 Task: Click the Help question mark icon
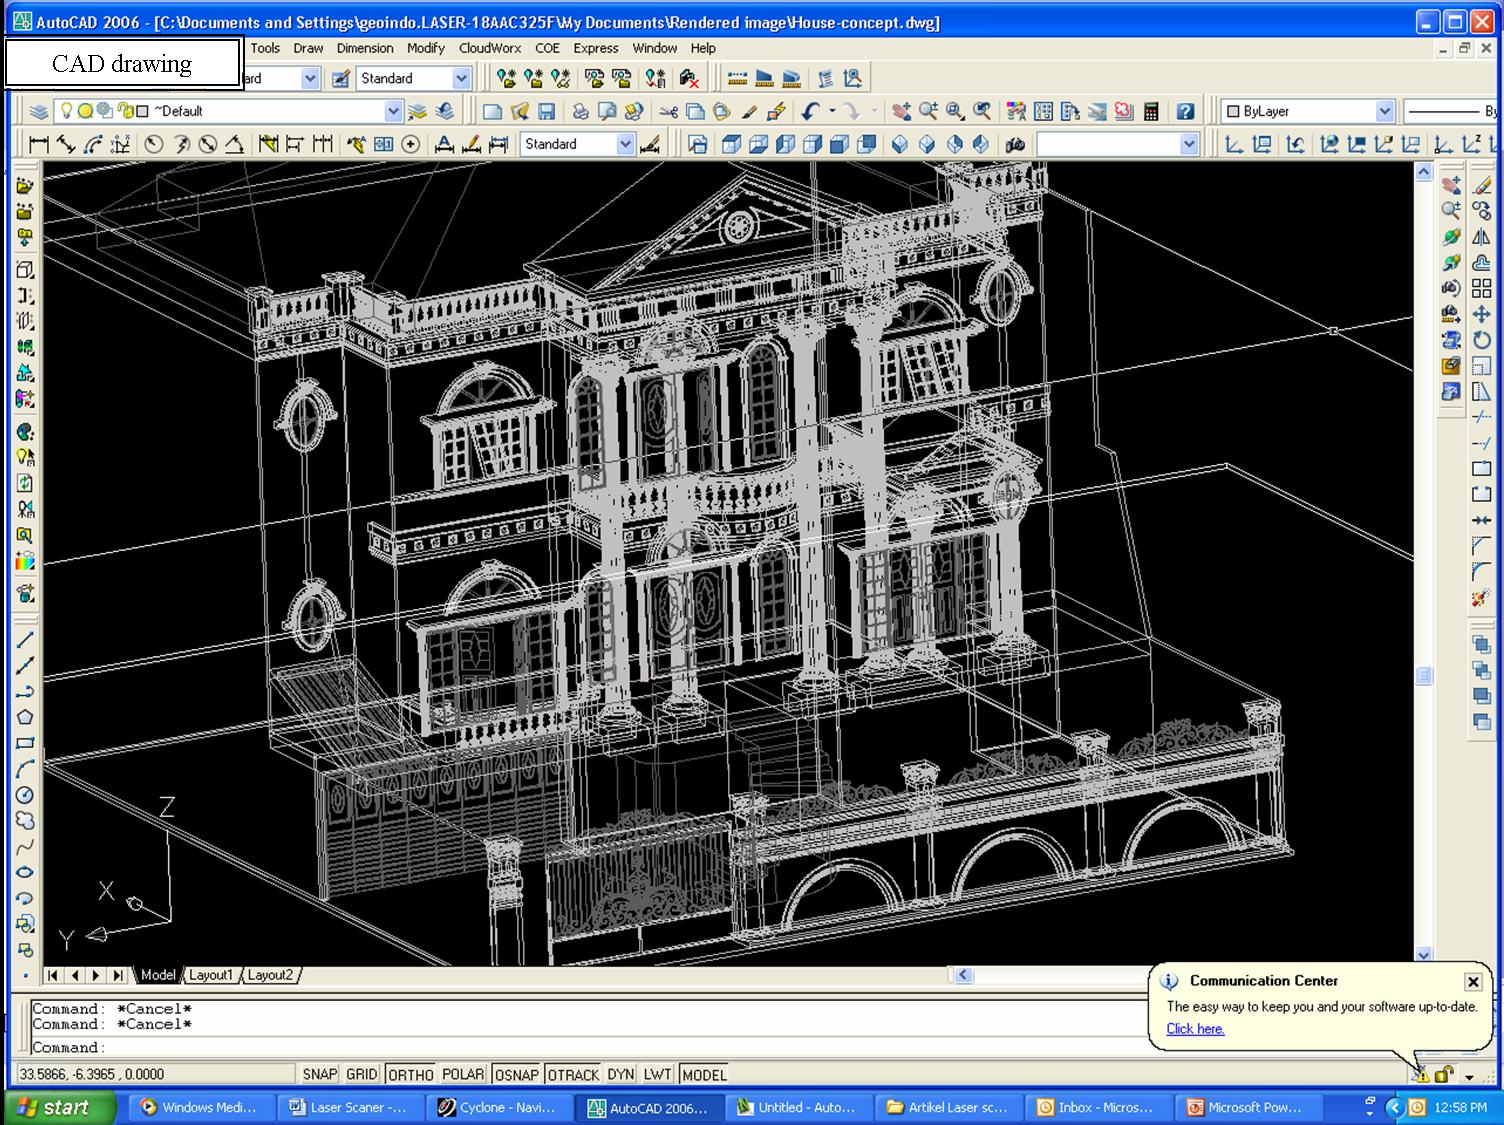pyautogui.click(x=1185, y=111)
